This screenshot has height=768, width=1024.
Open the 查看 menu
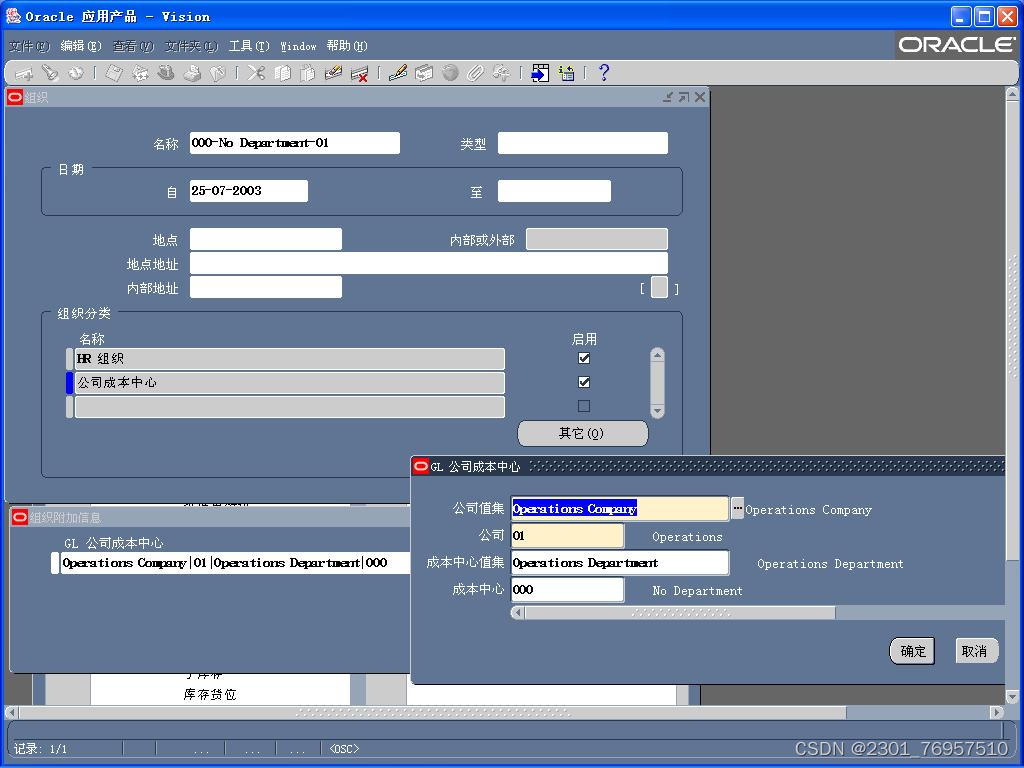[x=133, y=46]
